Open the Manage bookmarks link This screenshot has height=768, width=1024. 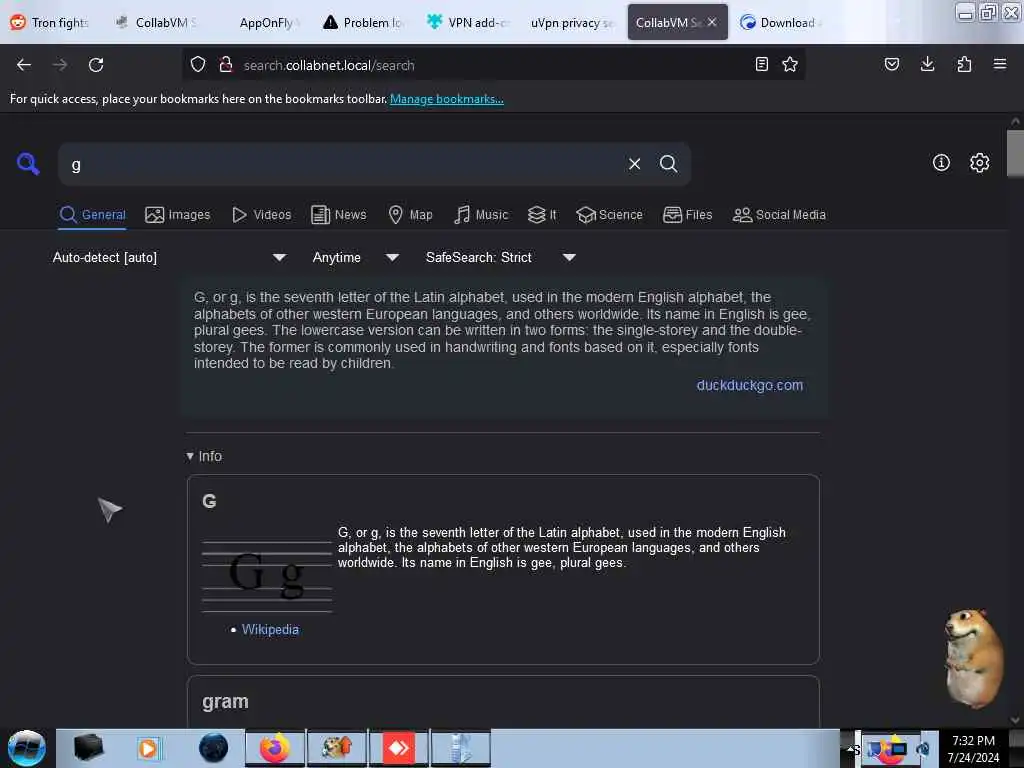click(x=447, y=99)
